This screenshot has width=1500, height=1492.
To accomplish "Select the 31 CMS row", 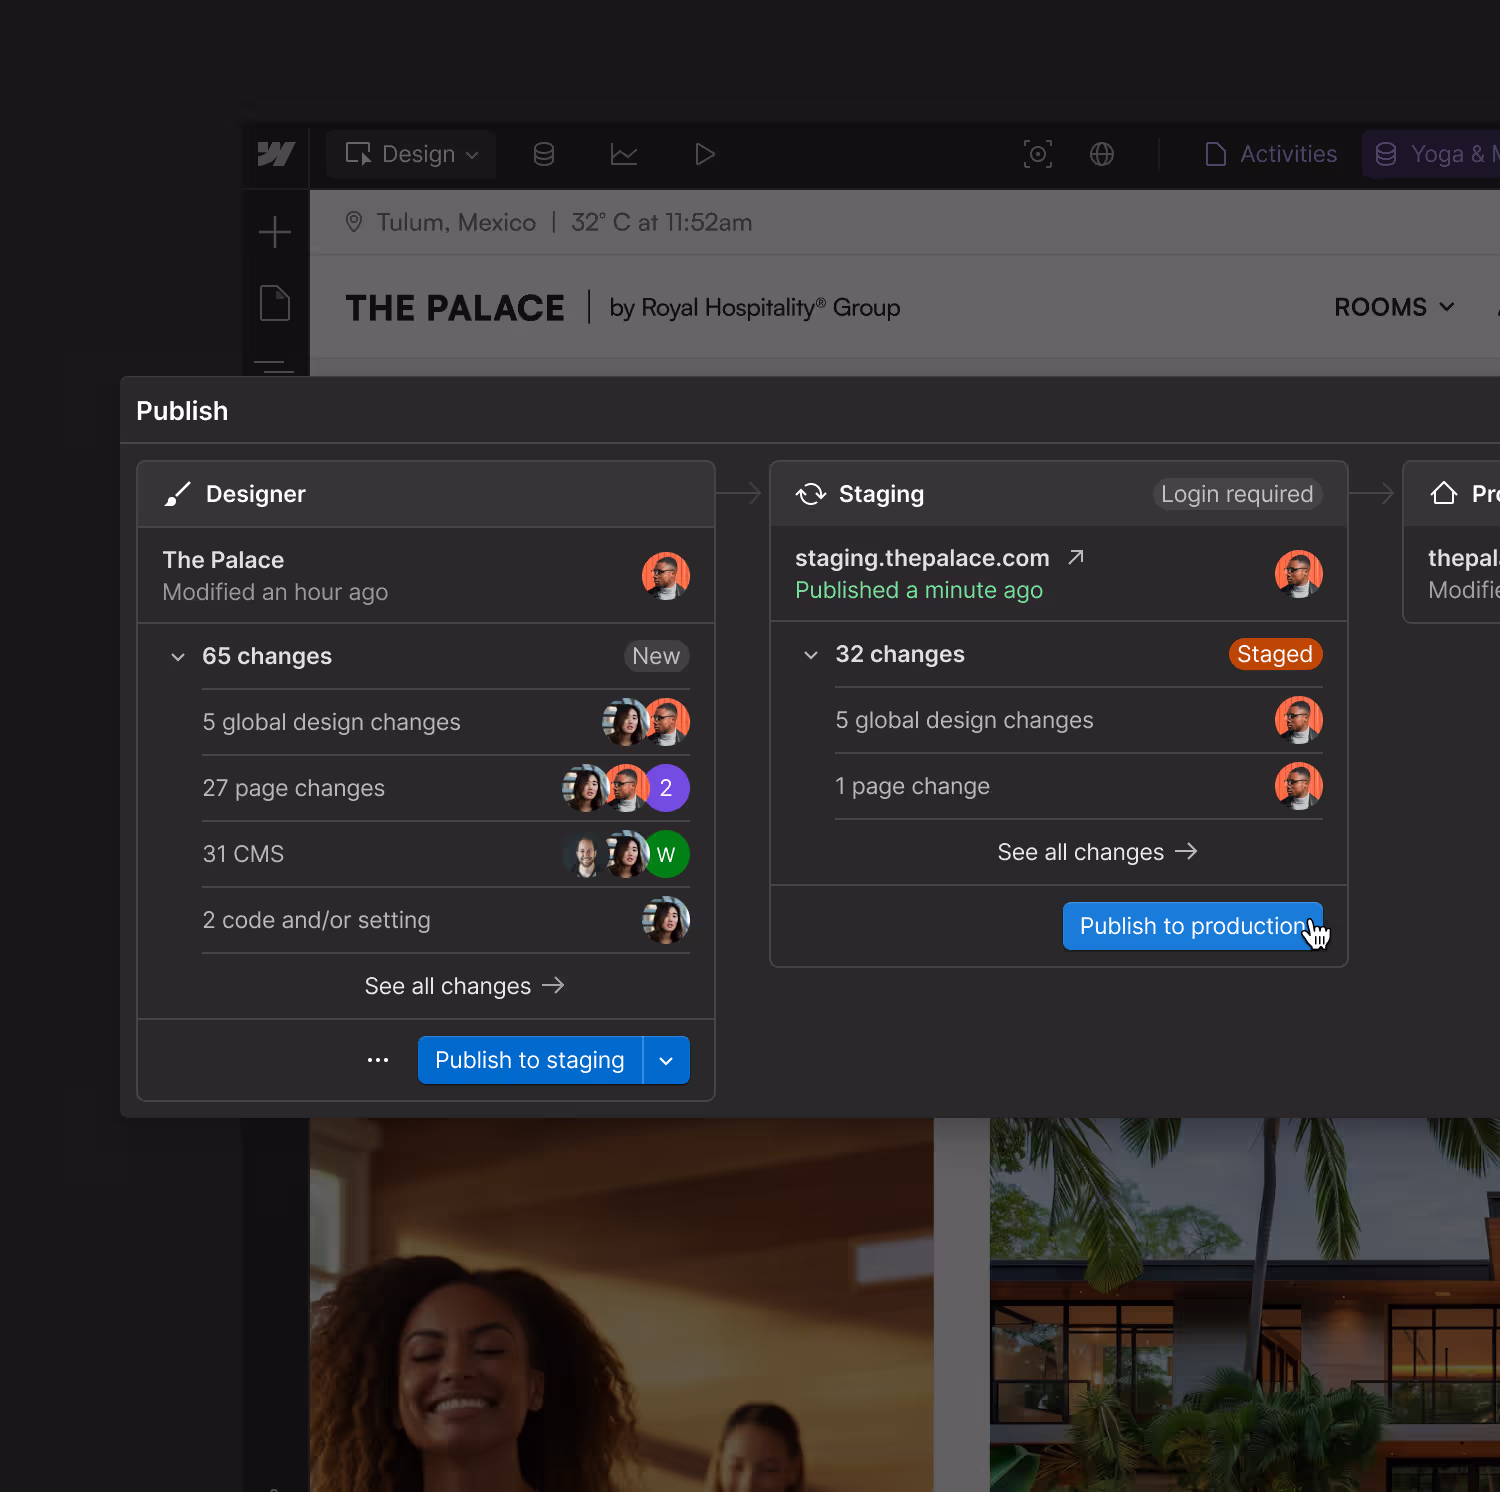I will tap(446, 854).
